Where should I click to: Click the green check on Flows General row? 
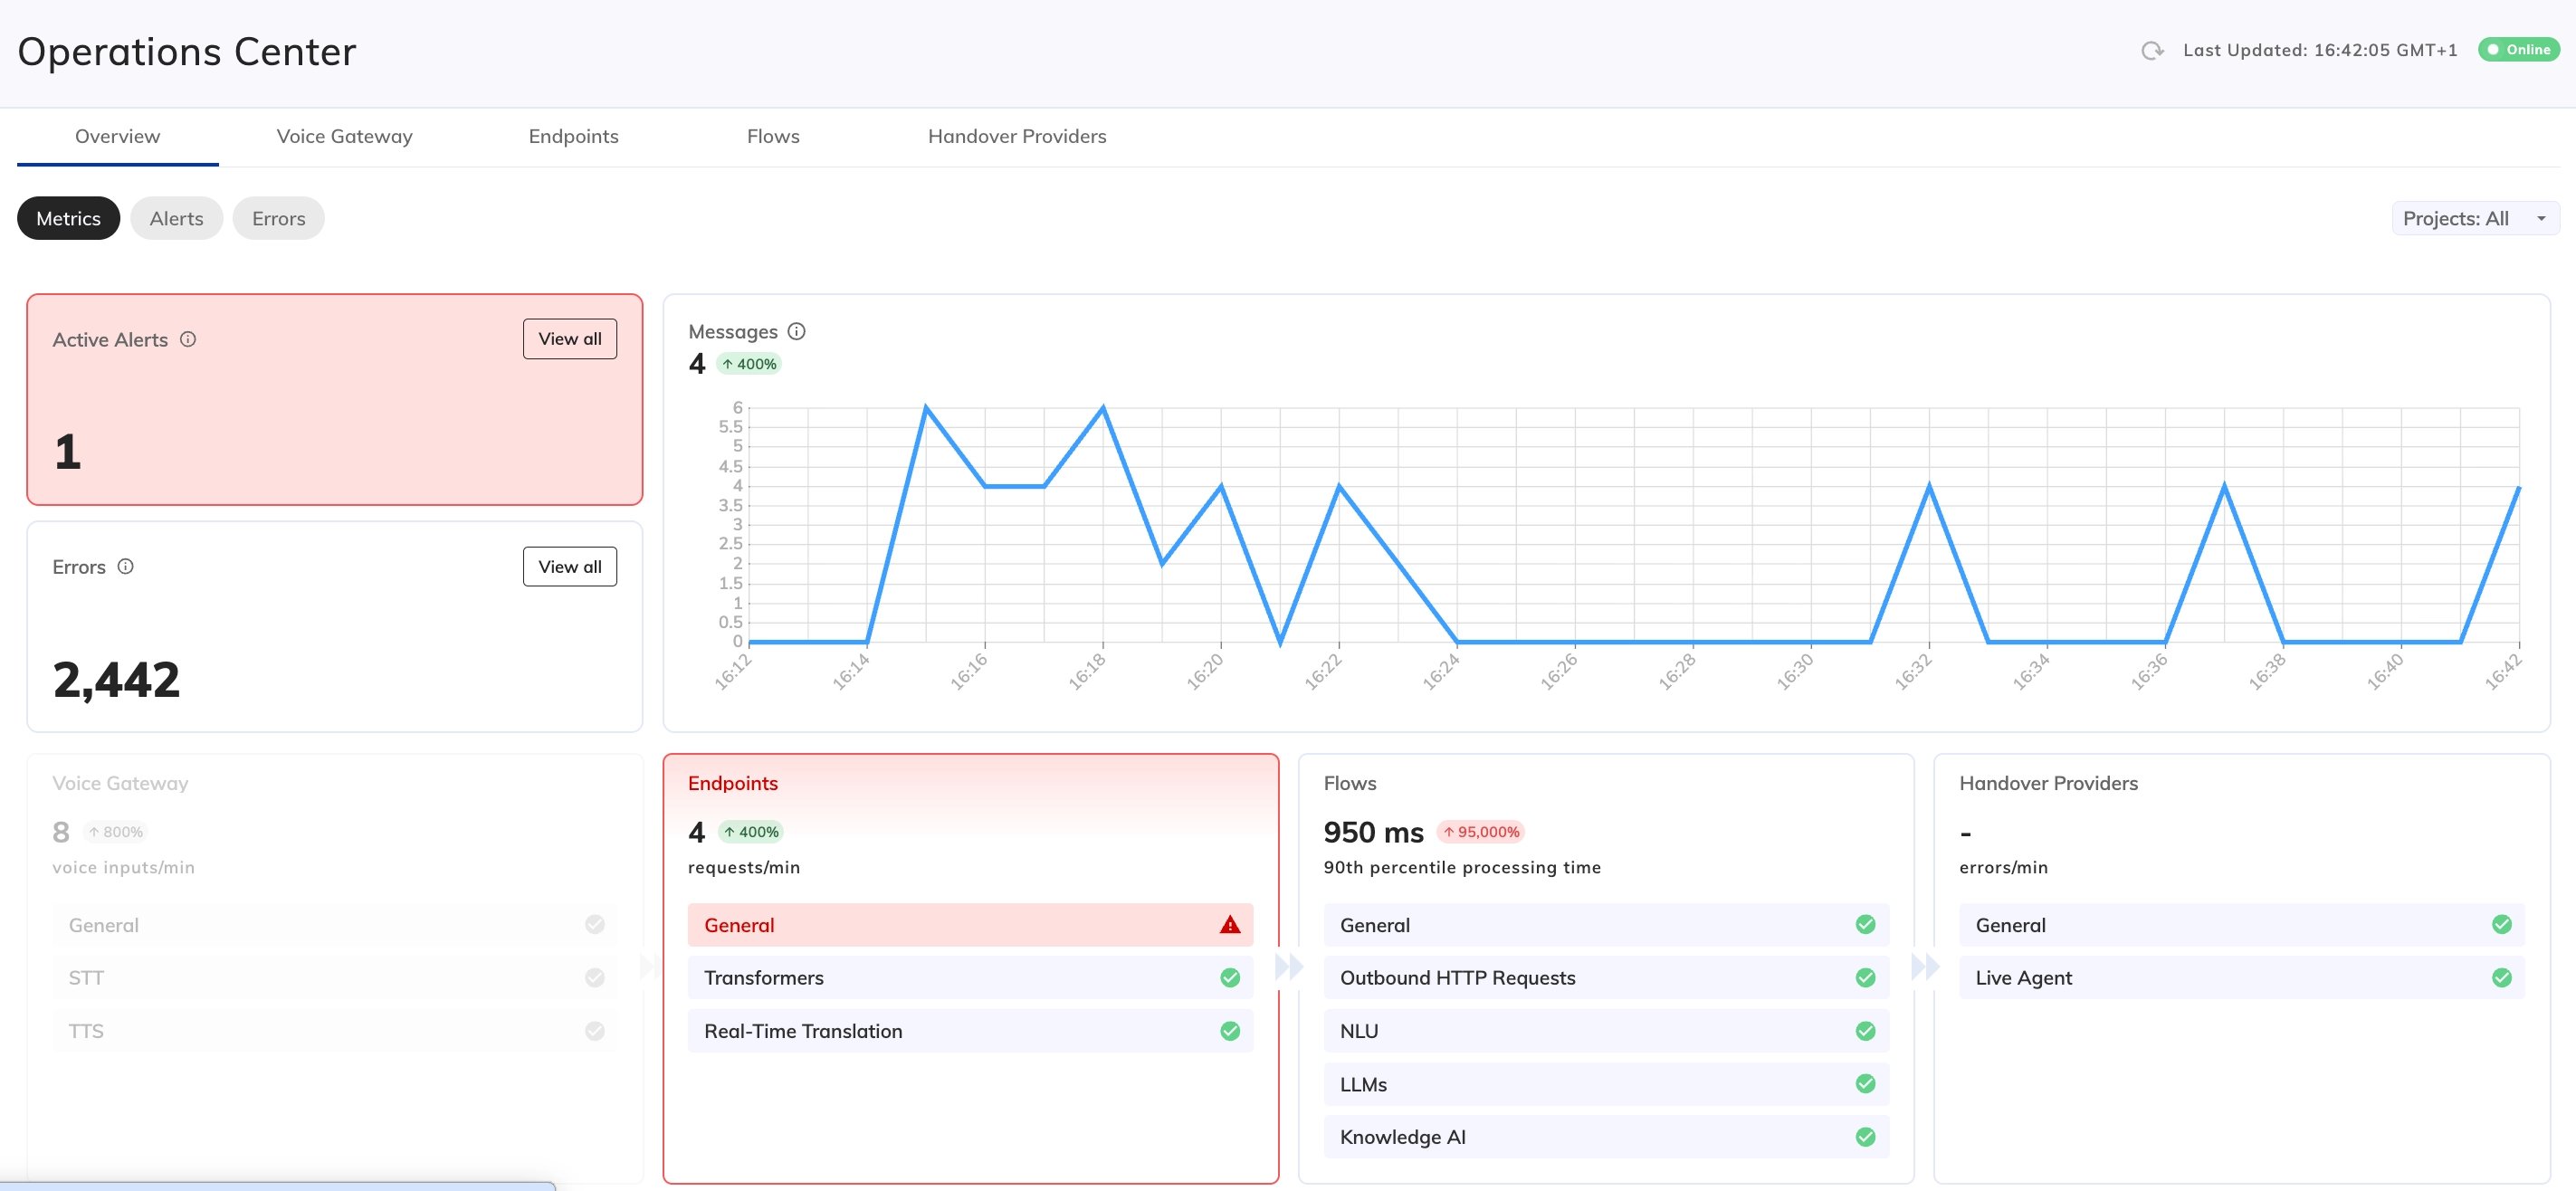[x=1865, y=925]
